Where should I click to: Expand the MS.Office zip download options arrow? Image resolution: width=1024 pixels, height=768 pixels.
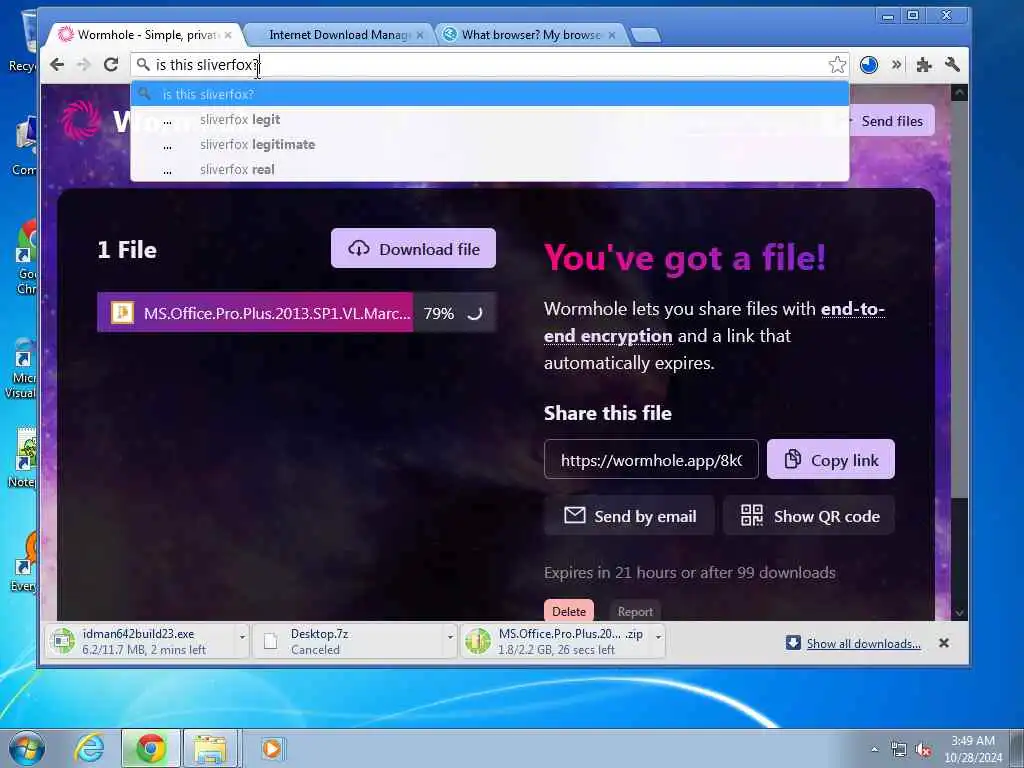pyautogui.click(x=658, y=637)
